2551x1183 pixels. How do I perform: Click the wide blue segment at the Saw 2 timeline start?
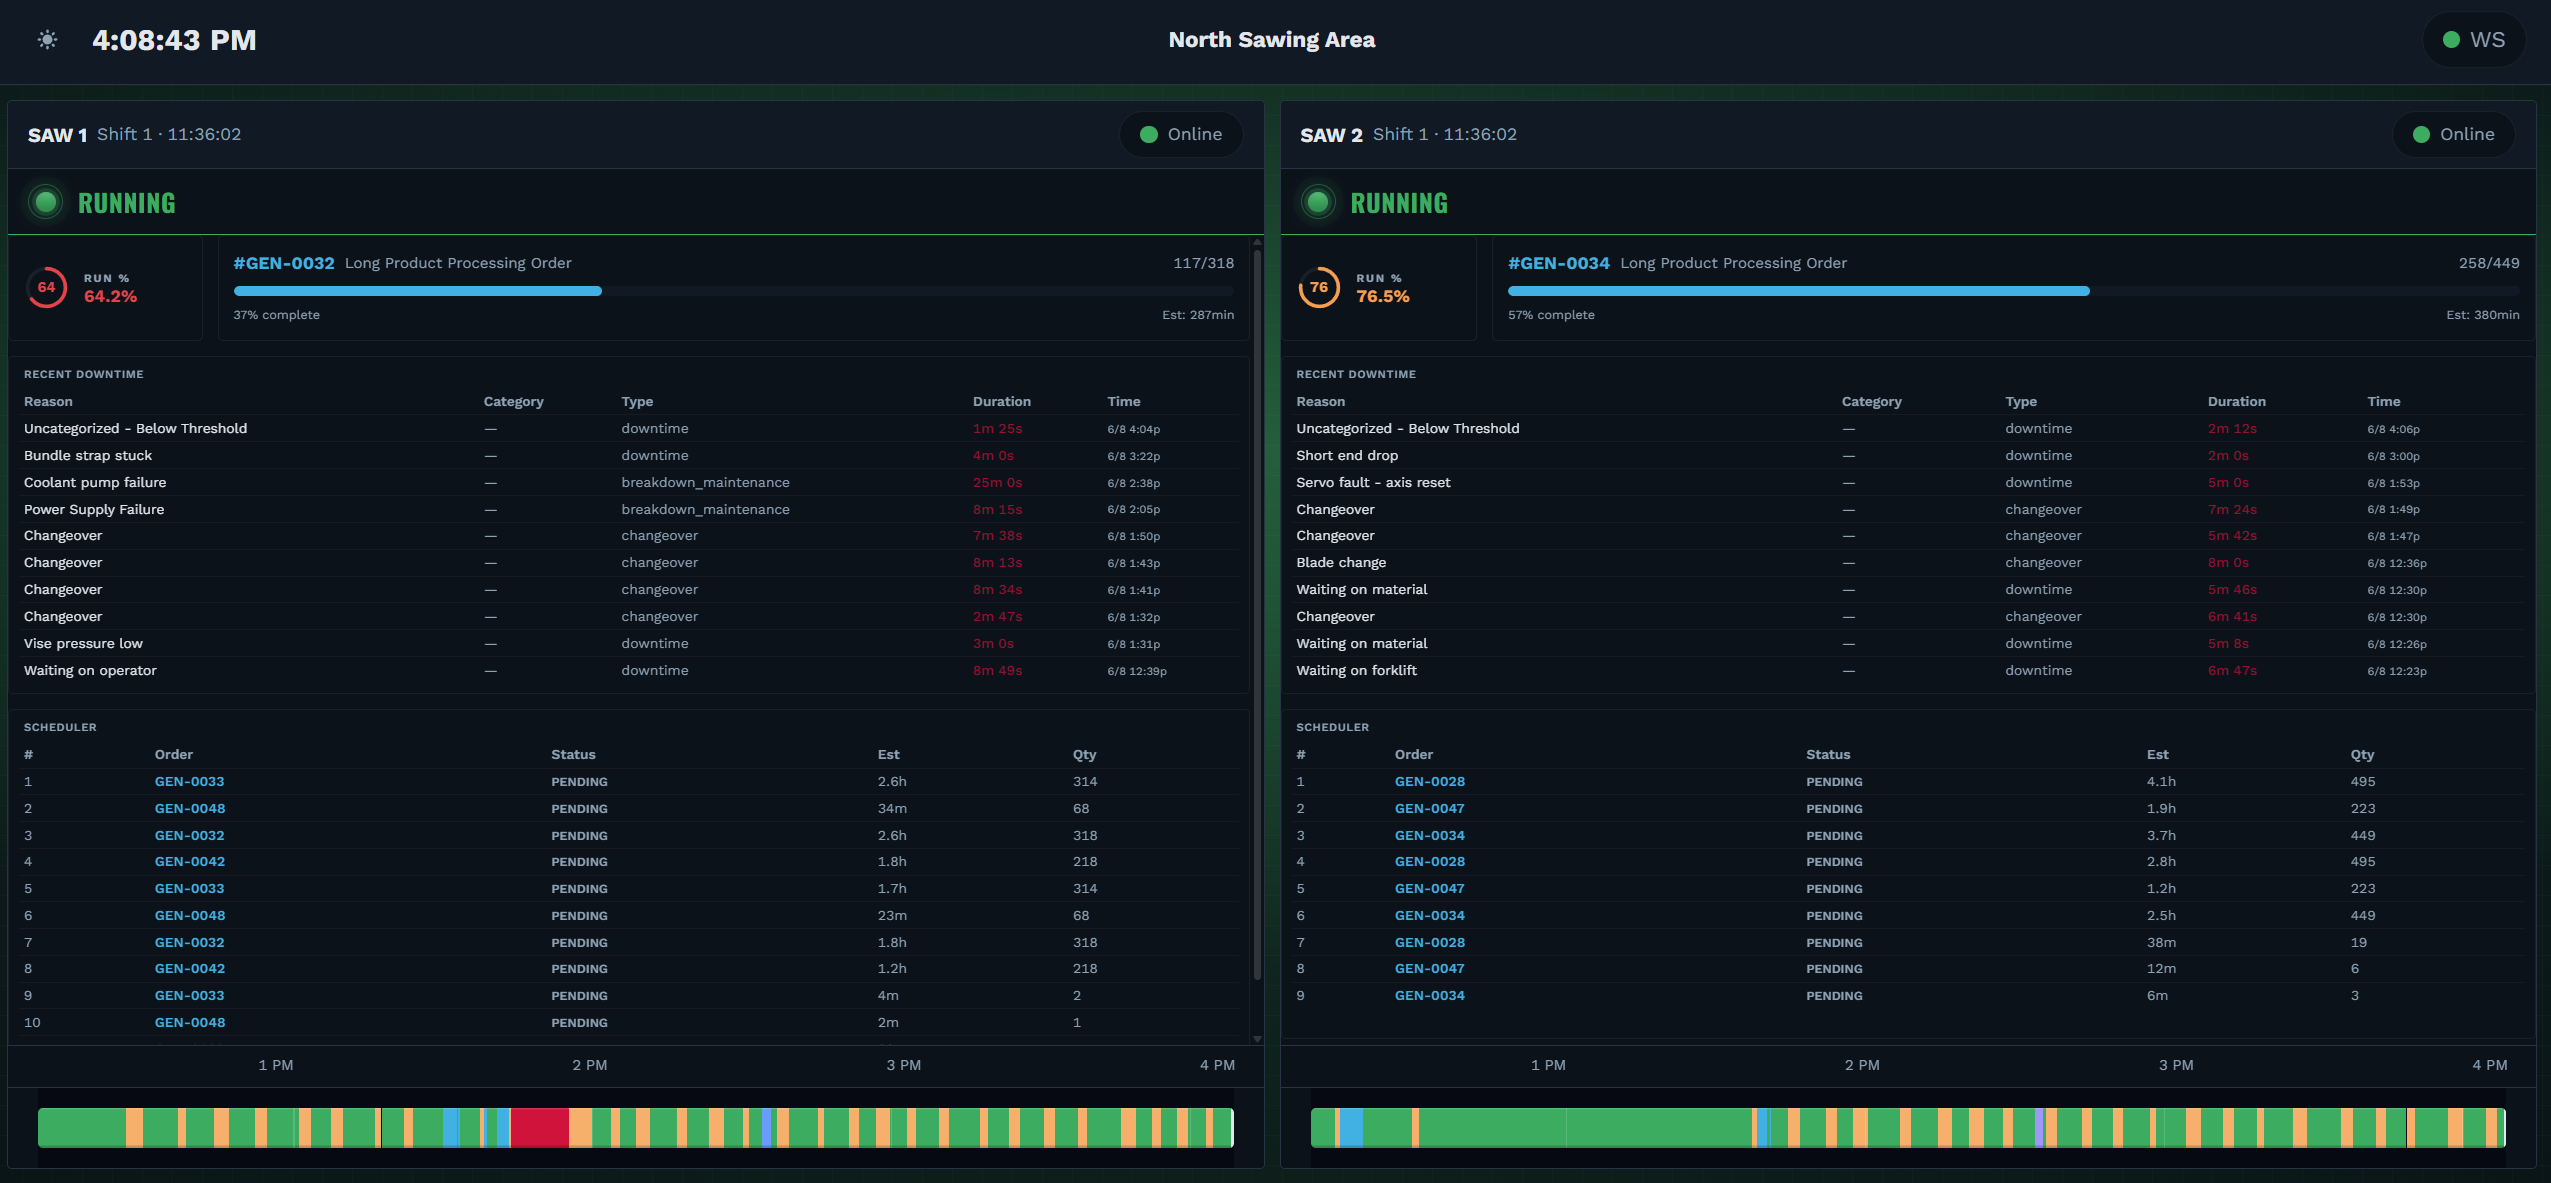point(1351,1127)
